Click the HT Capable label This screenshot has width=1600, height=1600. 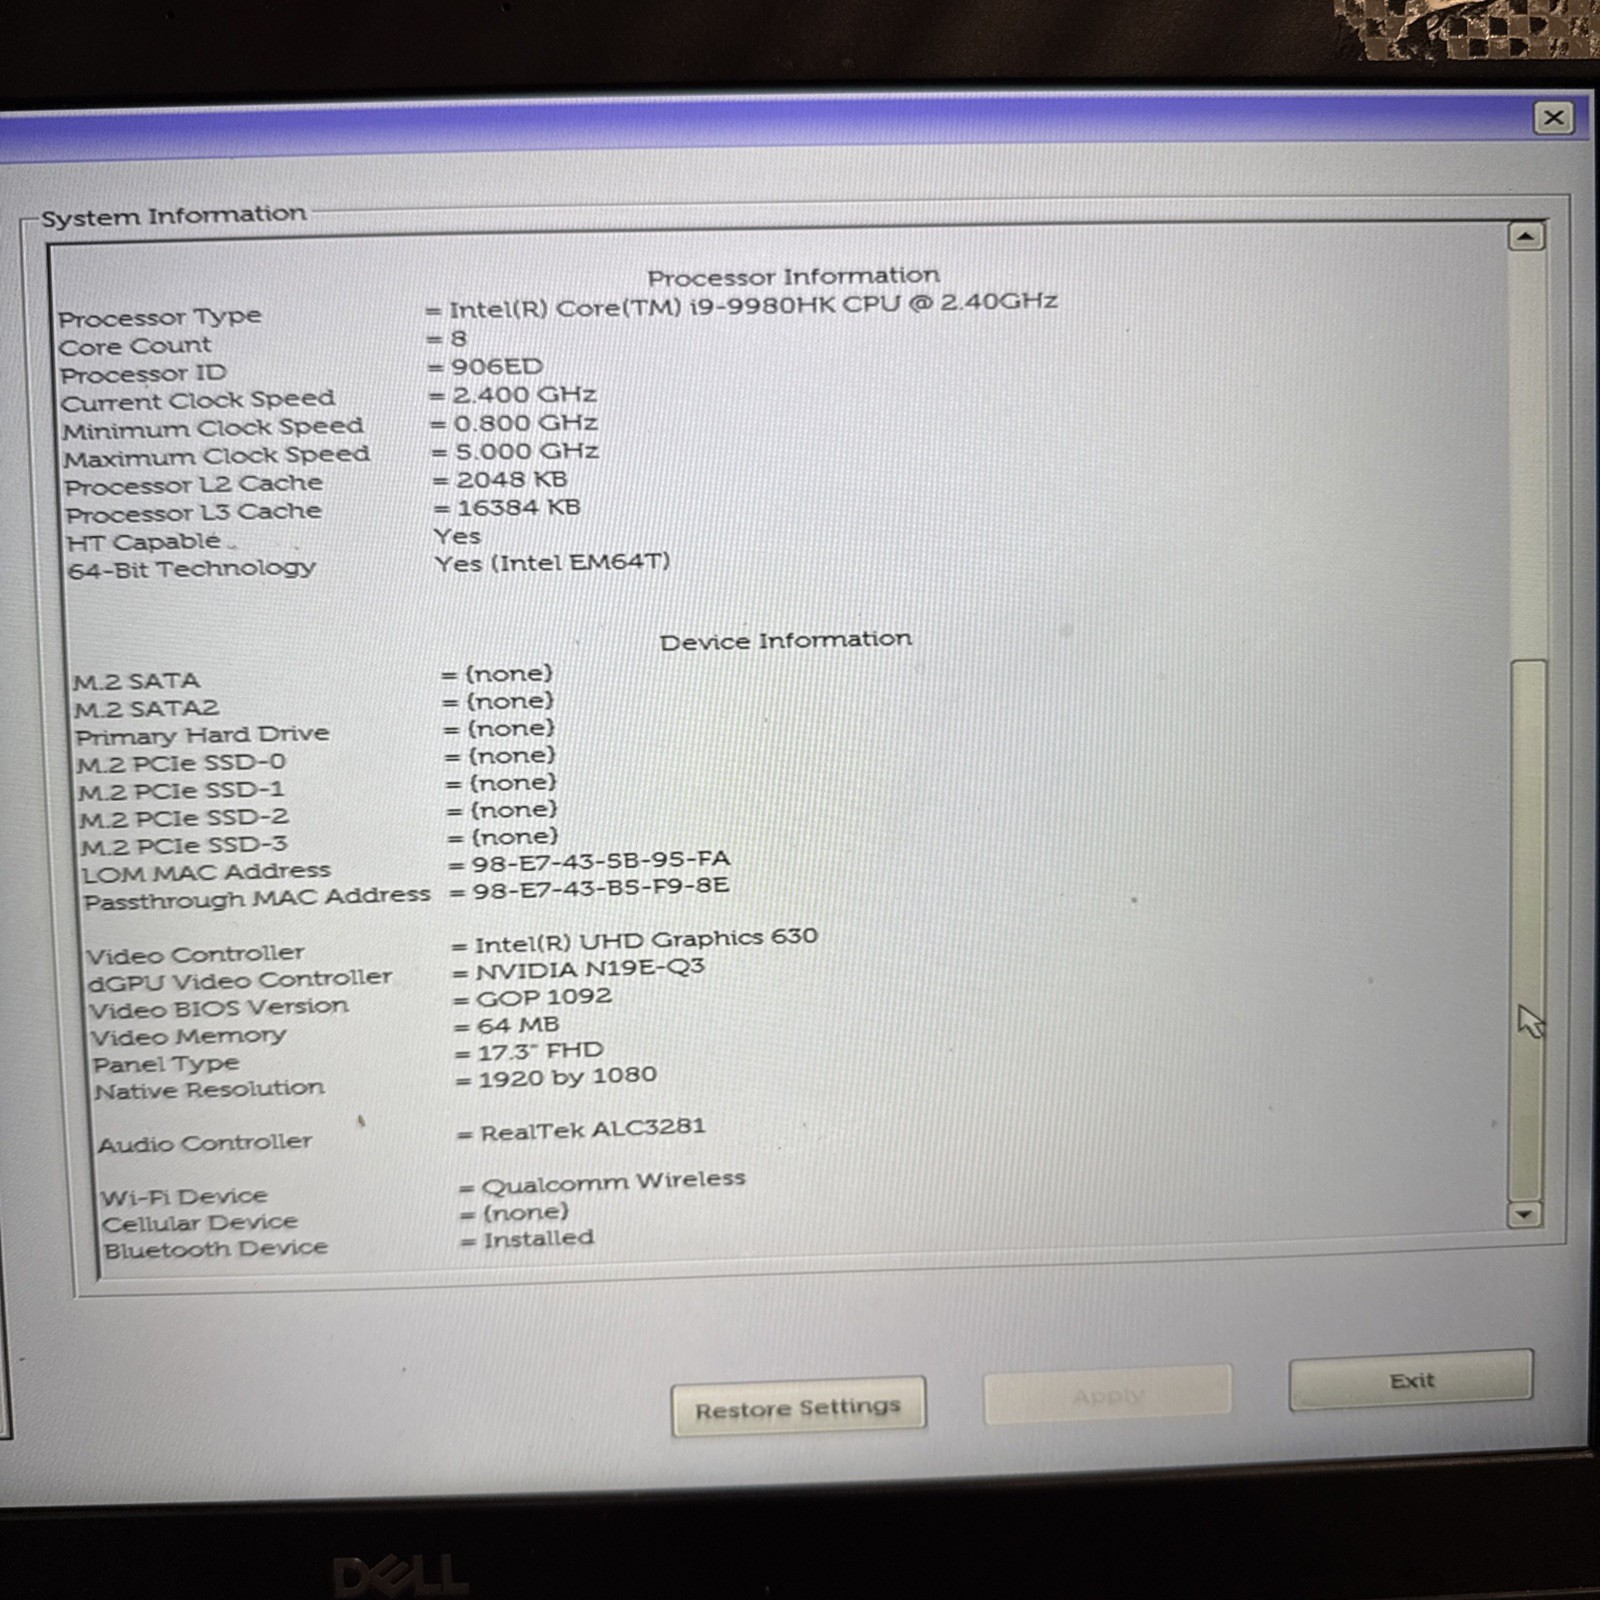click(x=143, y=542)
